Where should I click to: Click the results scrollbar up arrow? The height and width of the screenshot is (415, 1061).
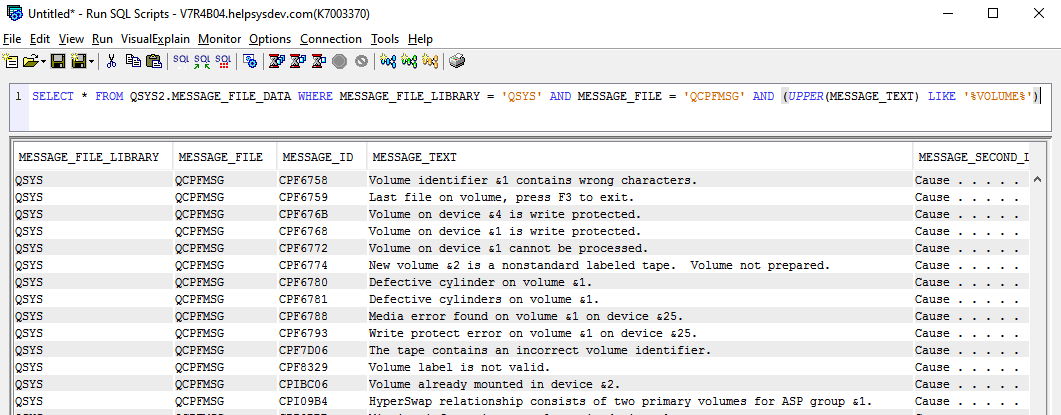(1038, 179)
